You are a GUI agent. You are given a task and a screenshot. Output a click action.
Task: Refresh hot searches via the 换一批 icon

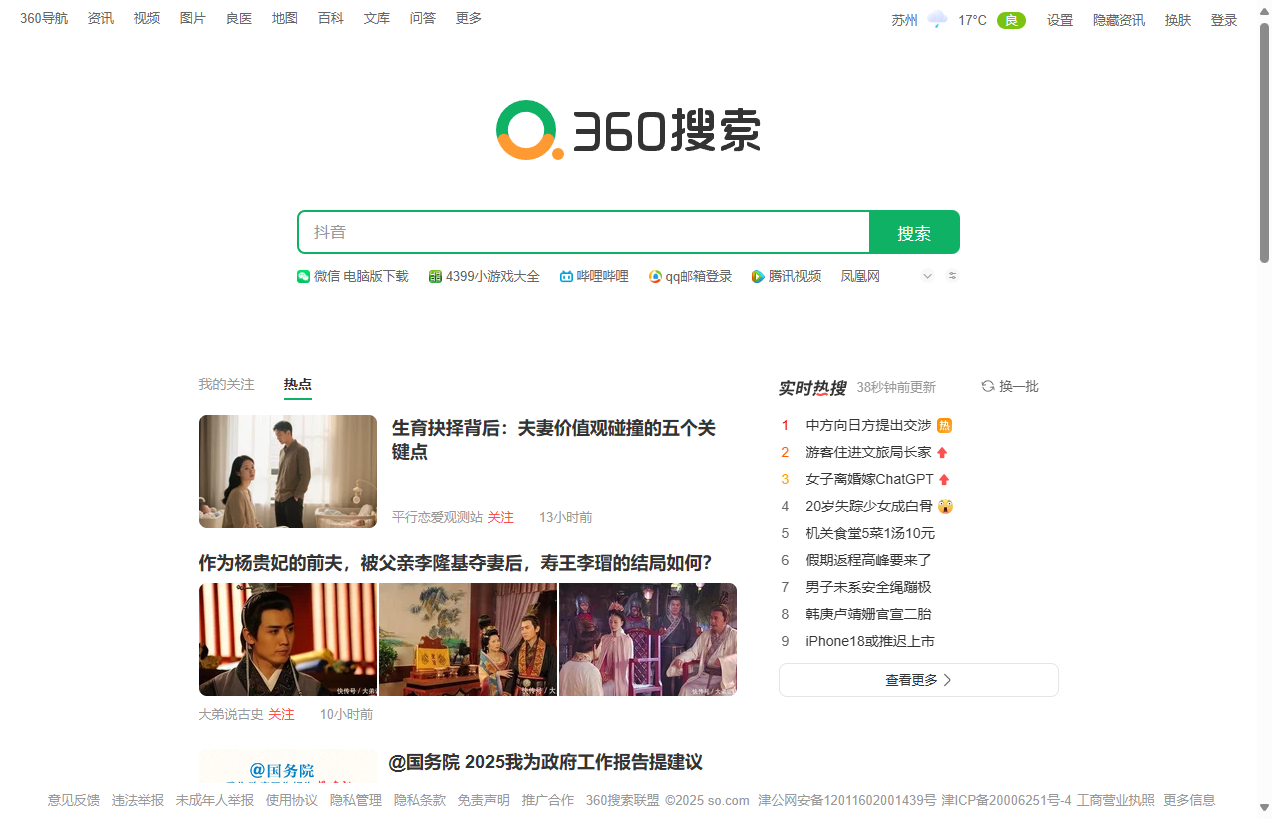tap(989, 386)
